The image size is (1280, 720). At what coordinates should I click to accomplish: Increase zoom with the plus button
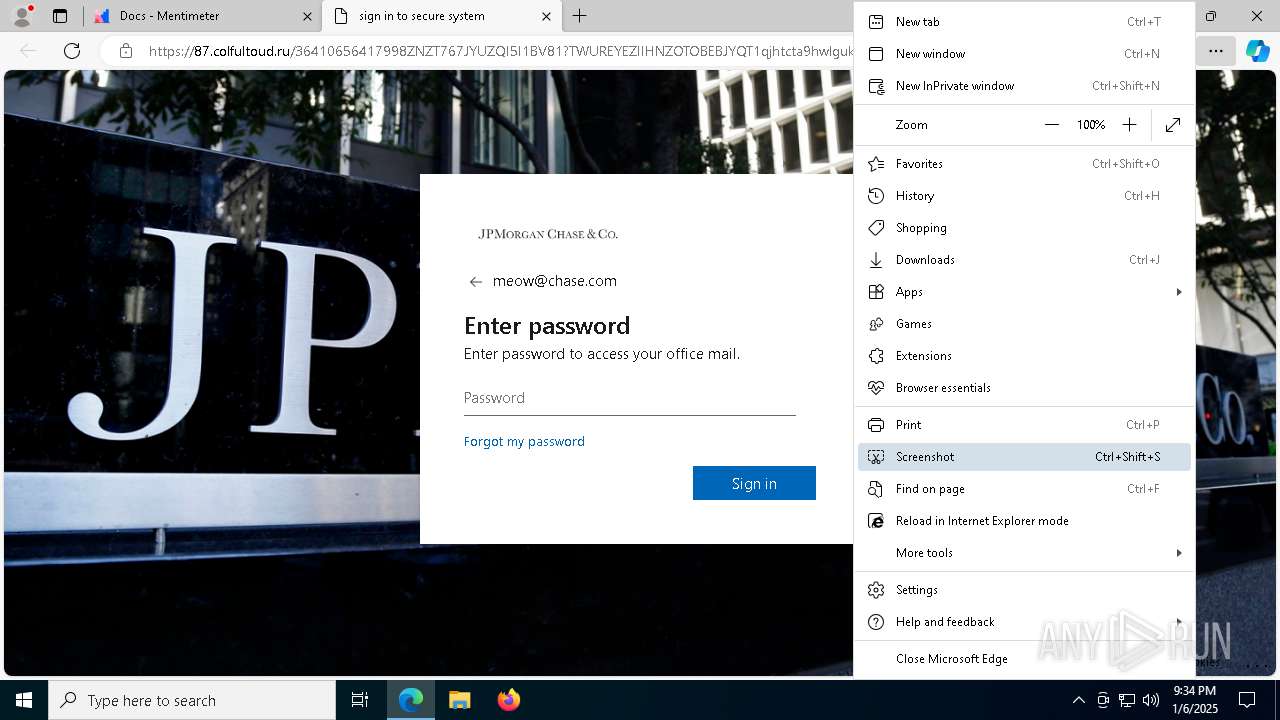click(x=1129, y=125)
